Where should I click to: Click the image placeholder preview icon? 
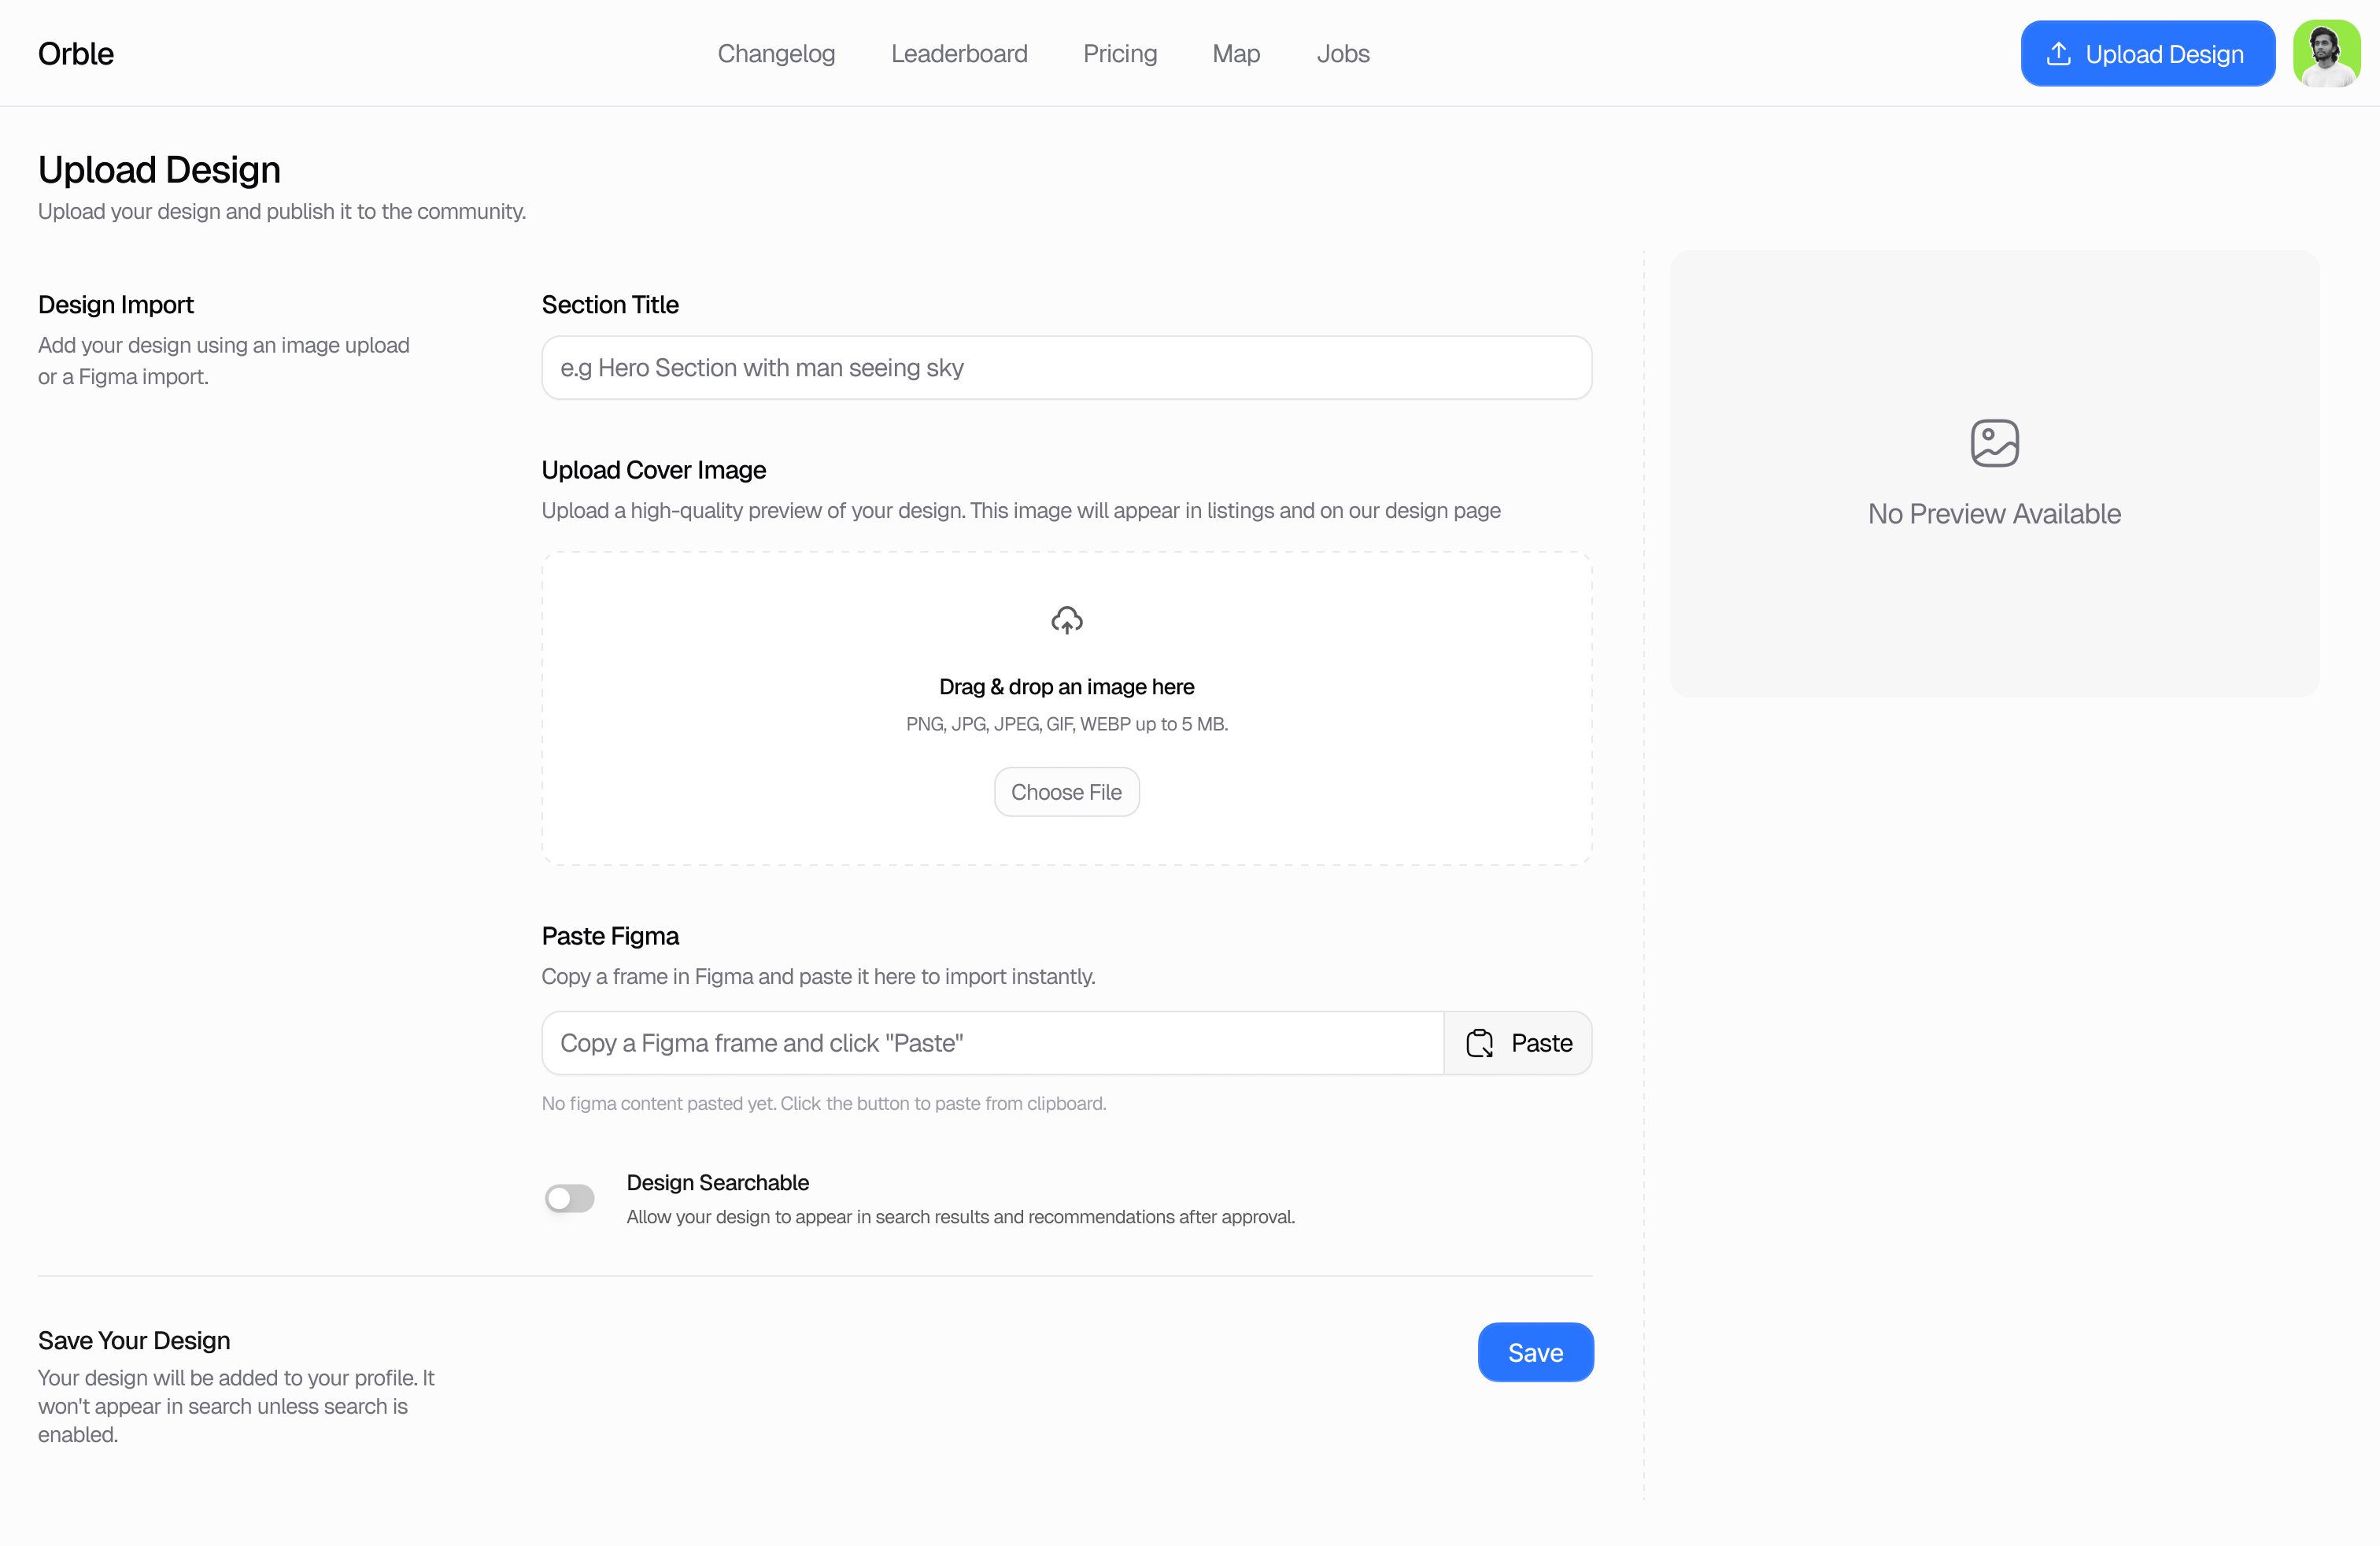point(1994,443)
